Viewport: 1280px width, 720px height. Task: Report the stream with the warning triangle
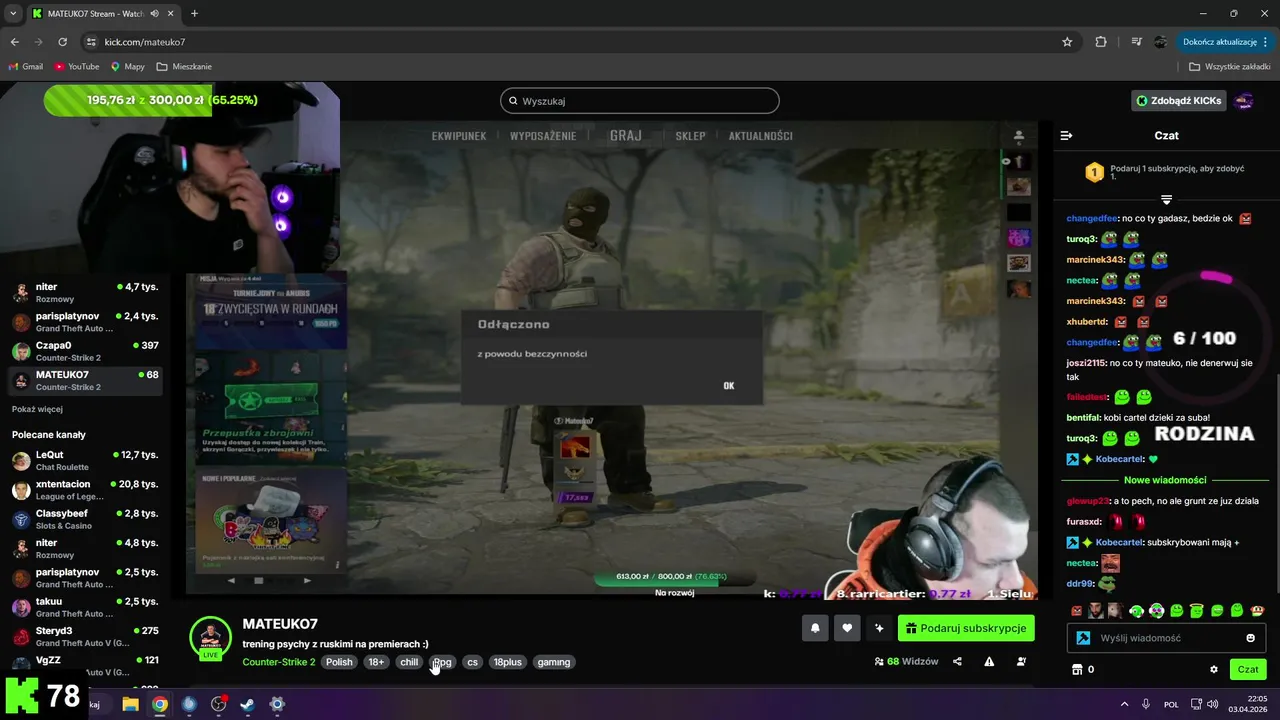pos(989,662)
